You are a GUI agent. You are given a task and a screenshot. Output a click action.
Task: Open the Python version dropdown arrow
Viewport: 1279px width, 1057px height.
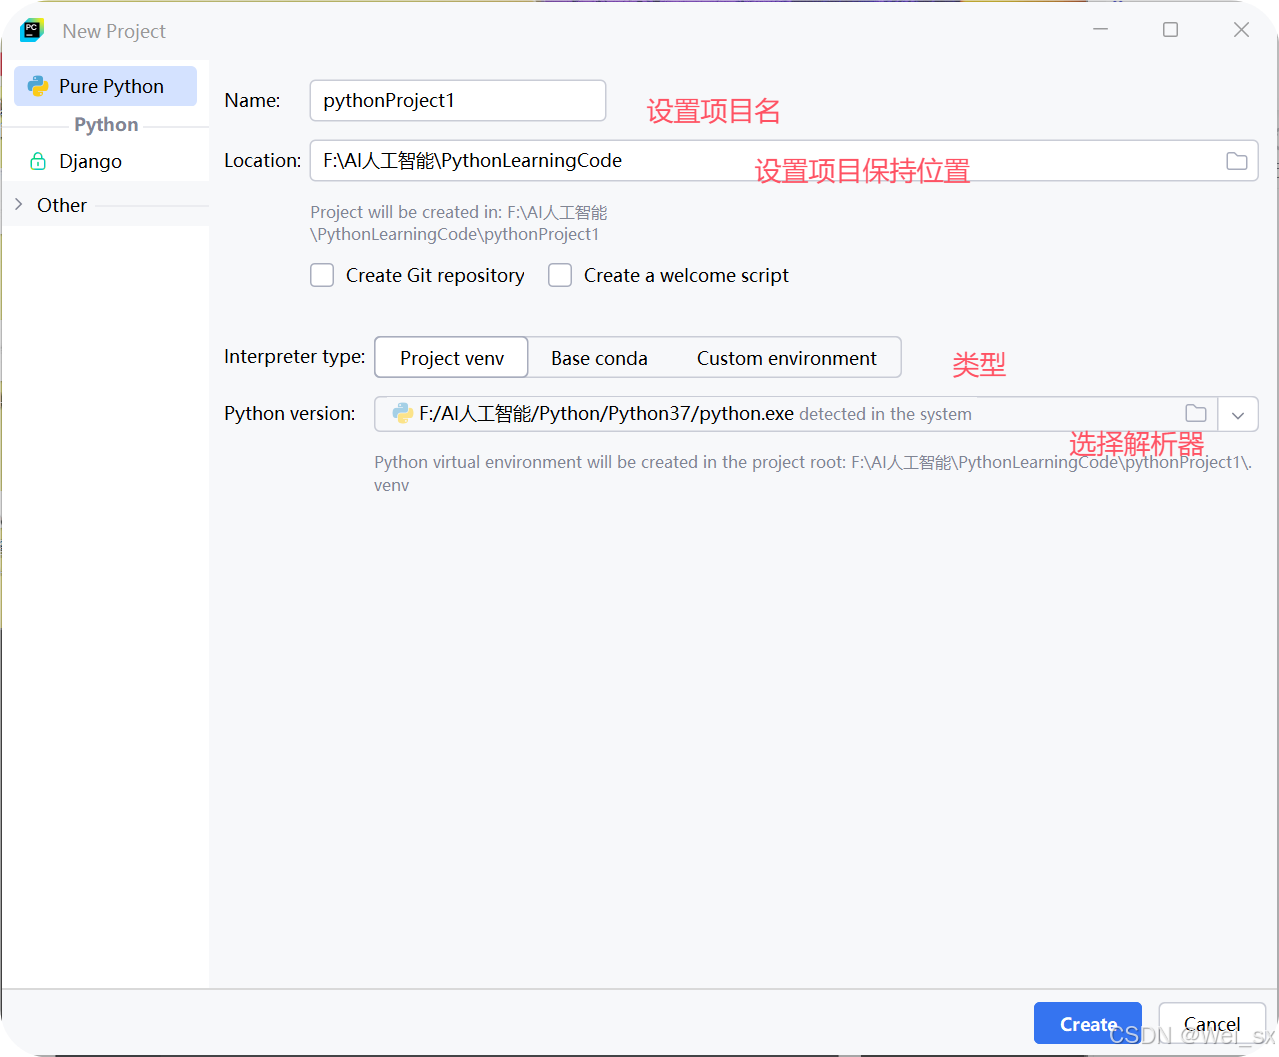click(x=1238, y=413)
